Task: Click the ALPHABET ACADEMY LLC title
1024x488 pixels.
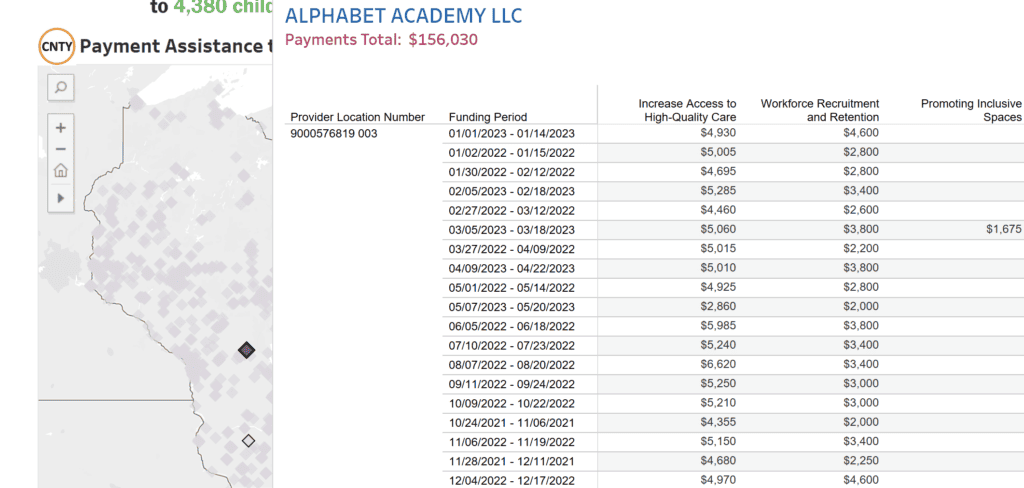Action: coord(404,16)
